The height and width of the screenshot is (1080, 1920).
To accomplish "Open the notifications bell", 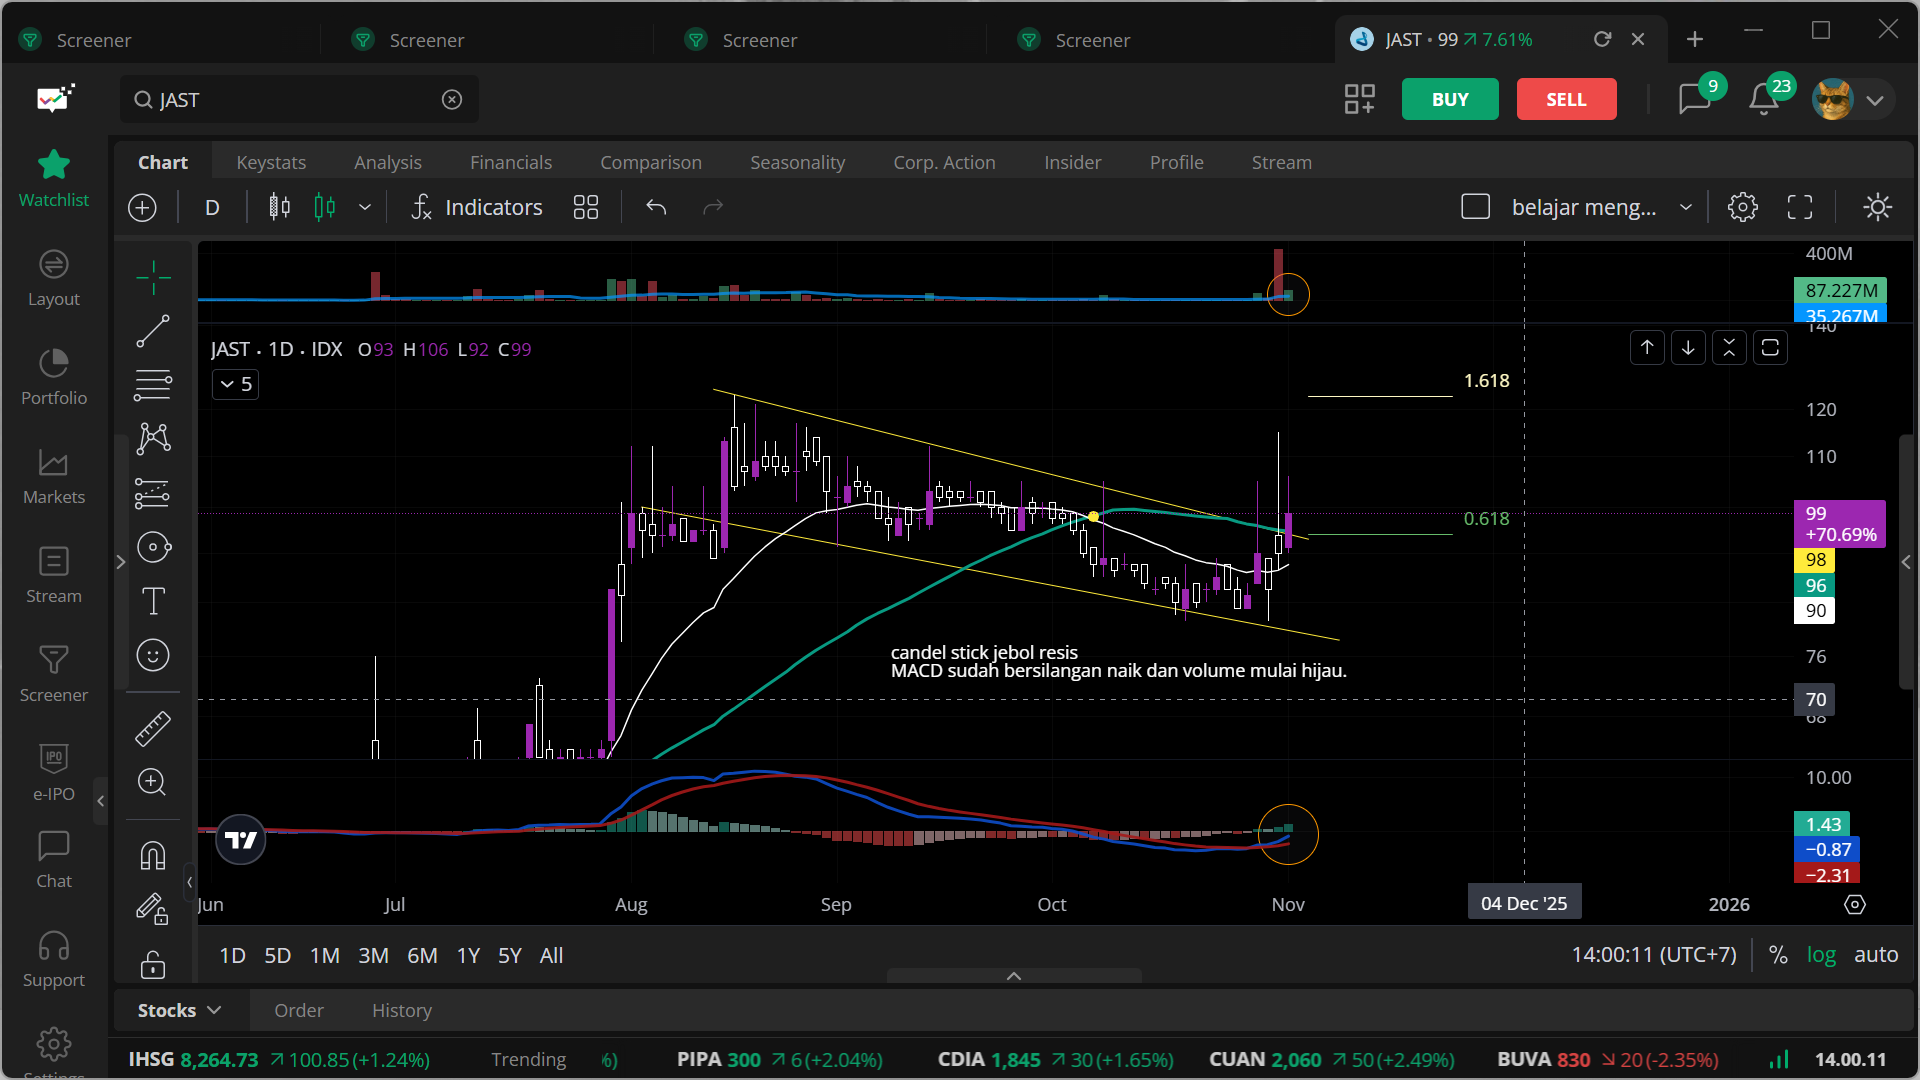I will point(1764,99).
